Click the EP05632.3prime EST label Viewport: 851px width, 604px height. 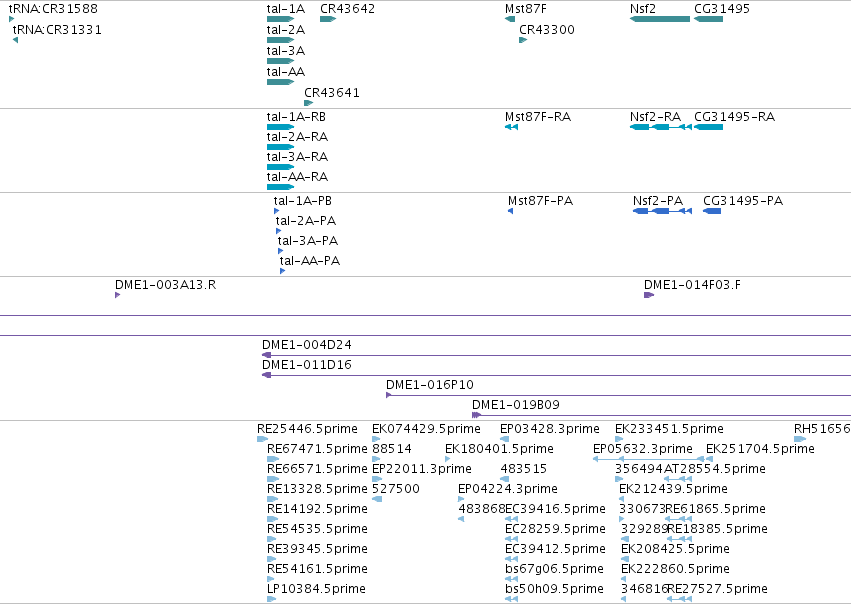[x=643, y=449]
